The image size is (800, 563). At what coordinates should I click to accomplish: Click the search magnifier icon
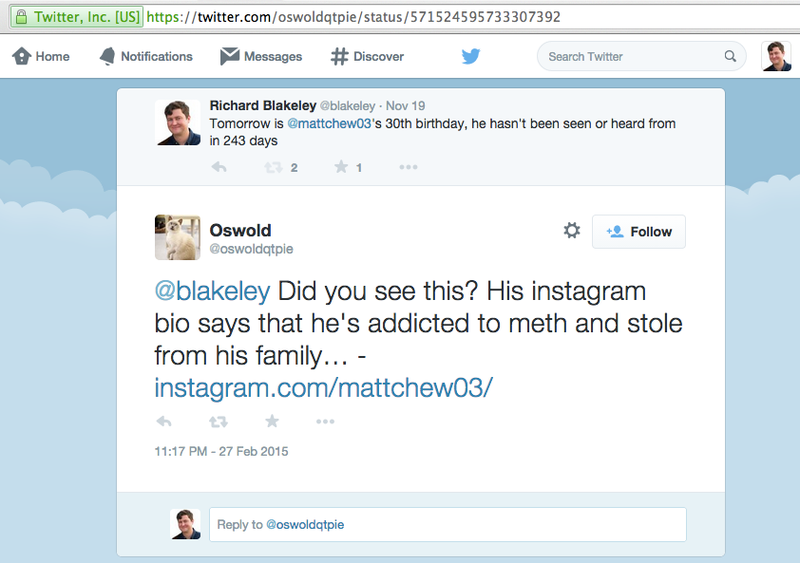[x=730, y=56]
